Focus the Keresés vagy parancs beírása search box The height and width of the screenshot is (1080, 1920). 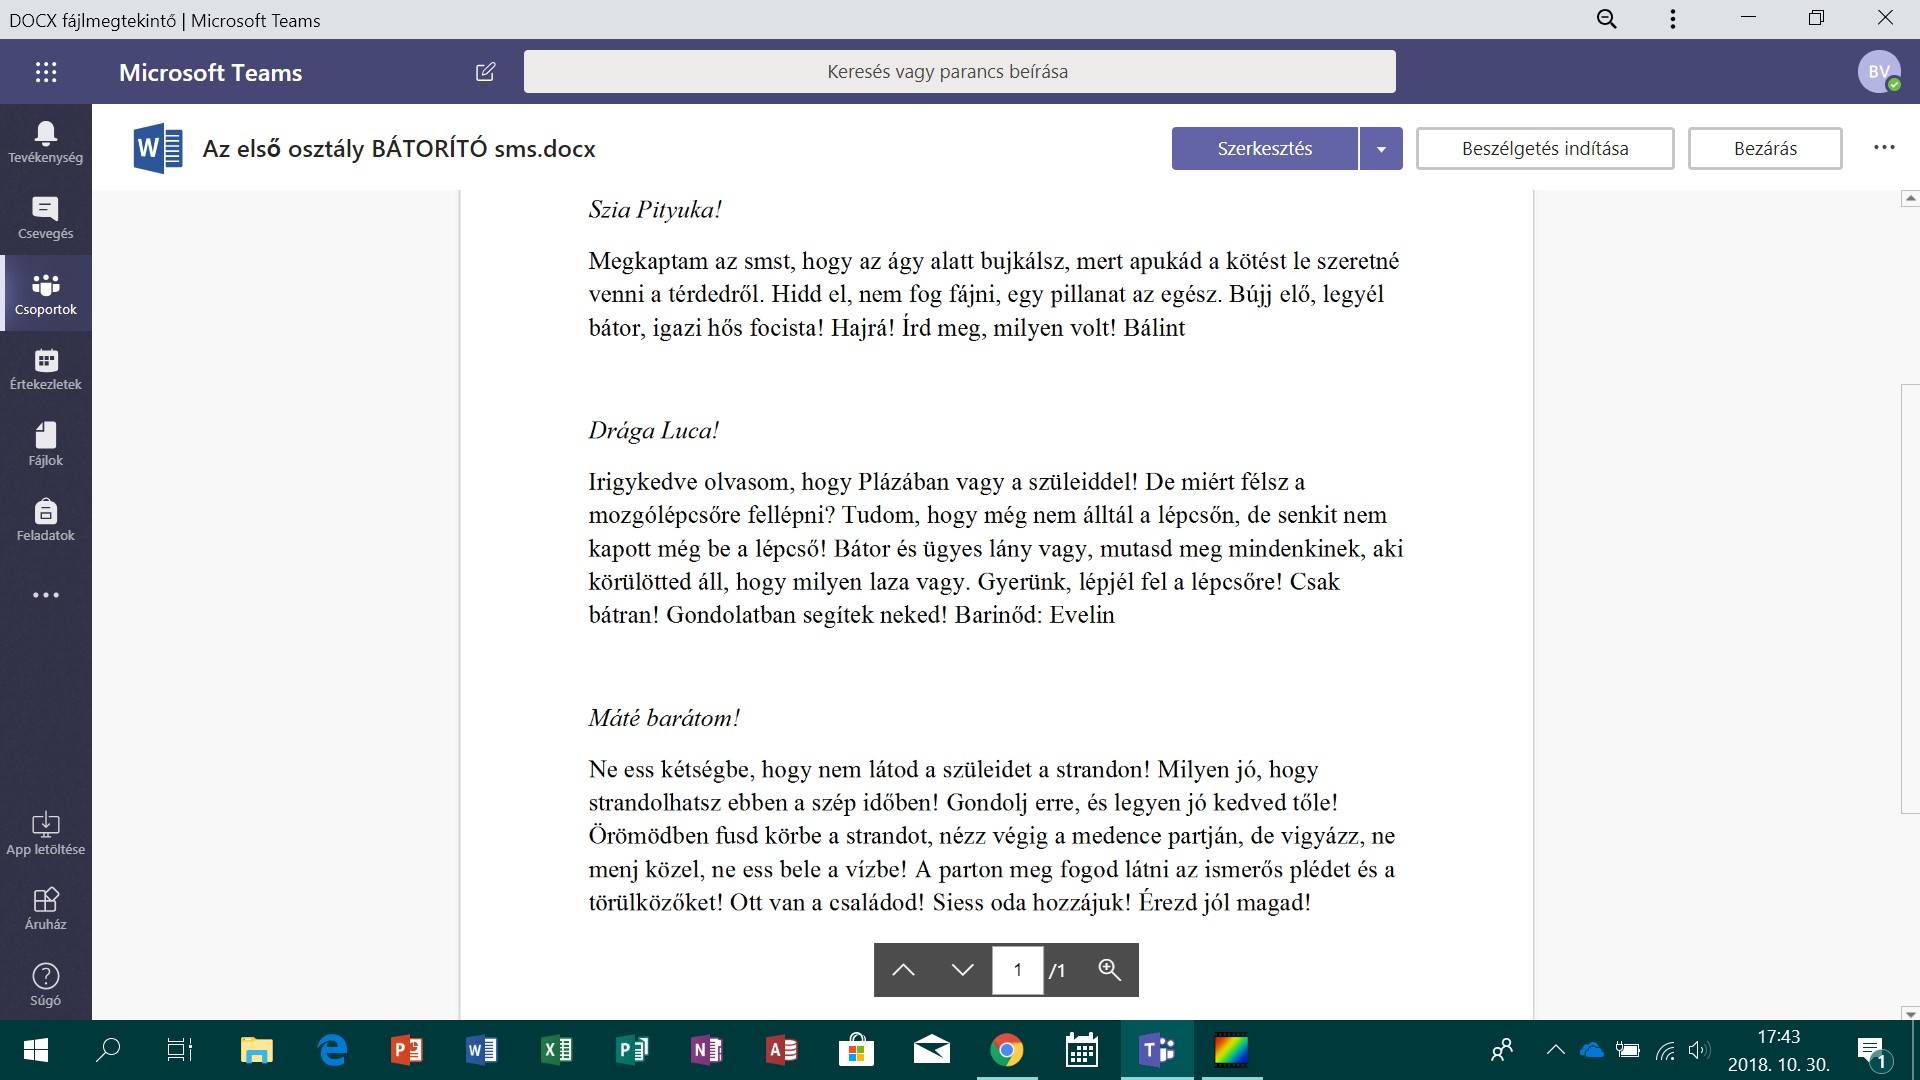coord(960,72)
